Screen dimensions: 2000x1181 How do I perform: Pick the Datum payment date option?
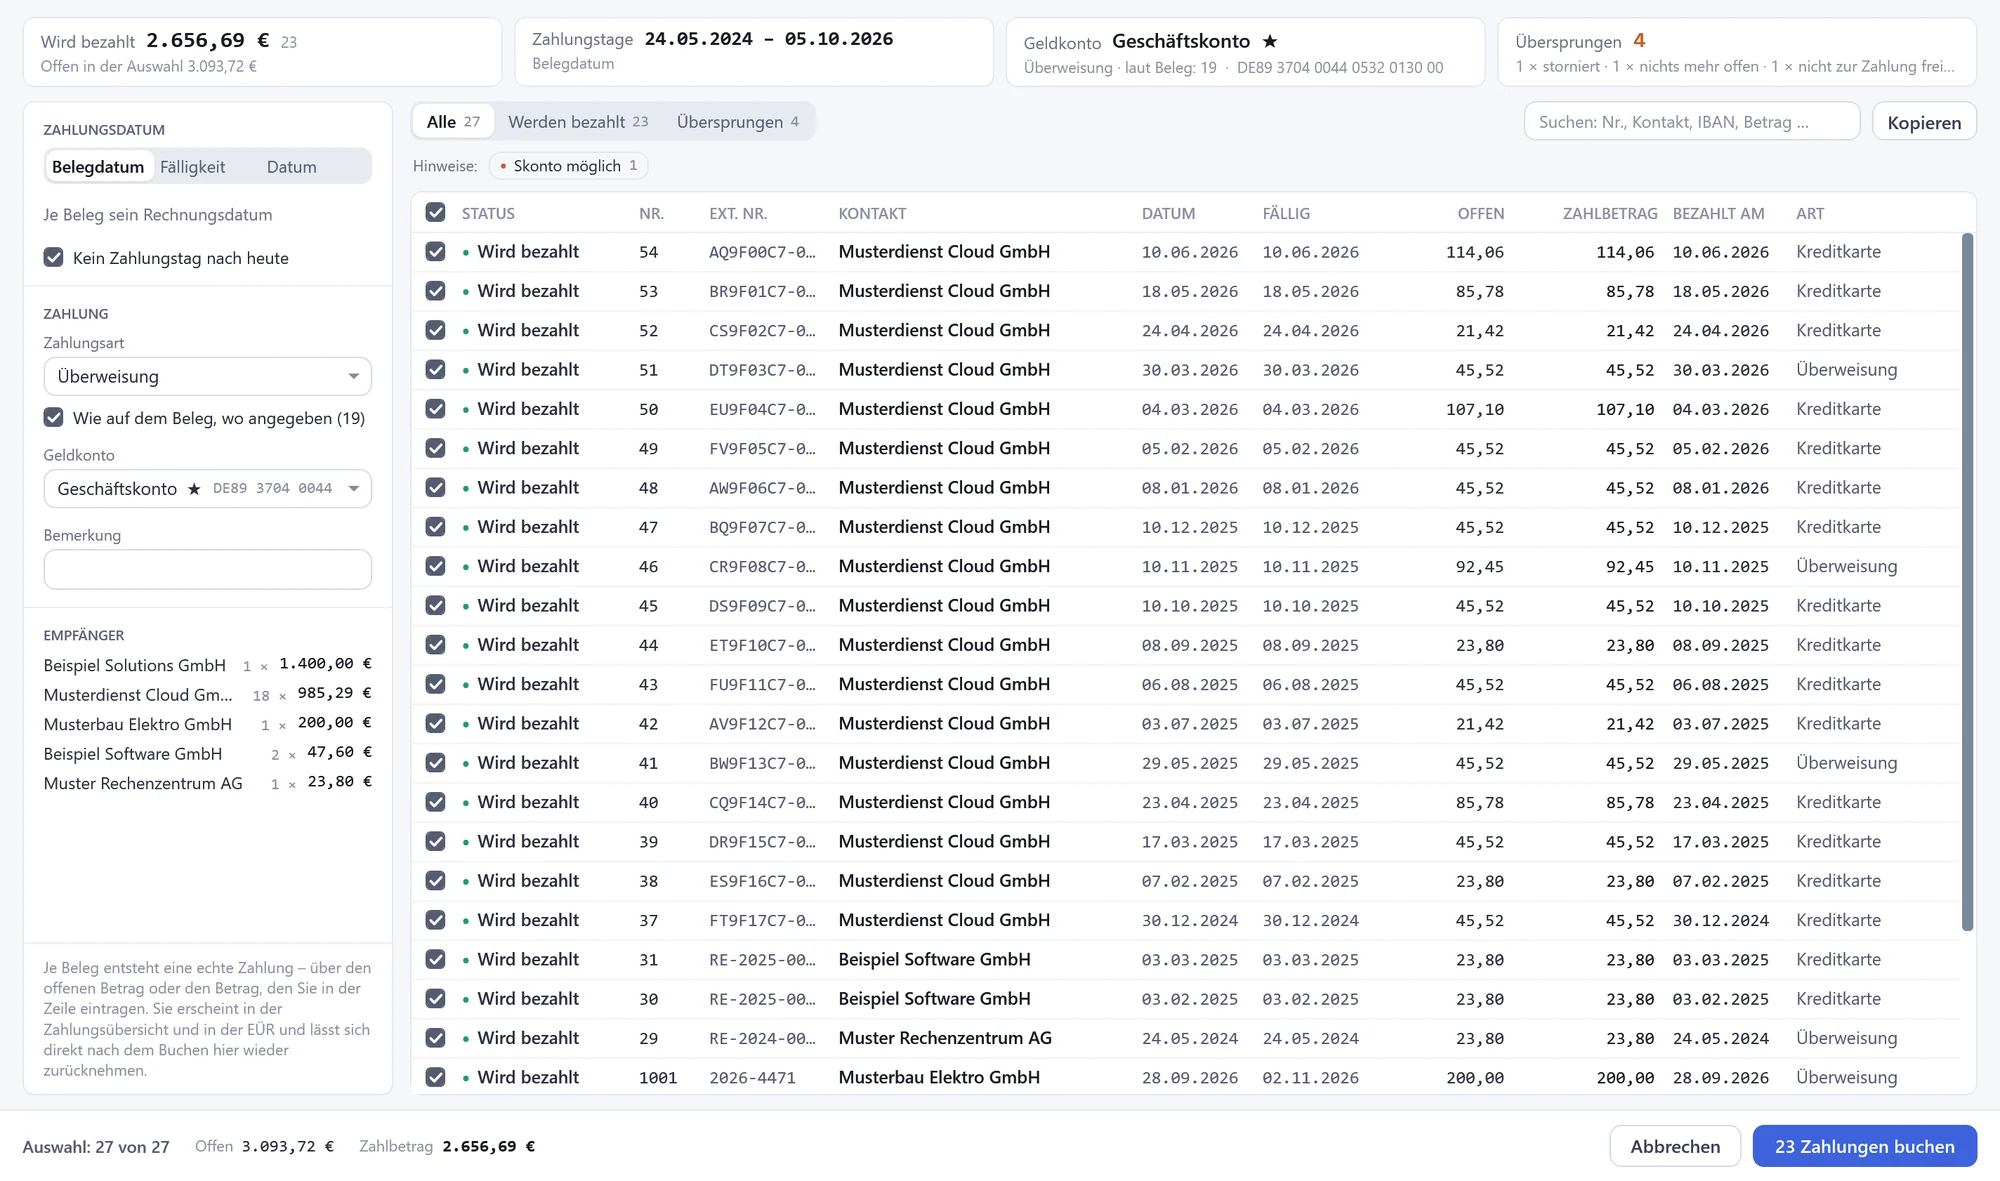(x=291, y=167)
